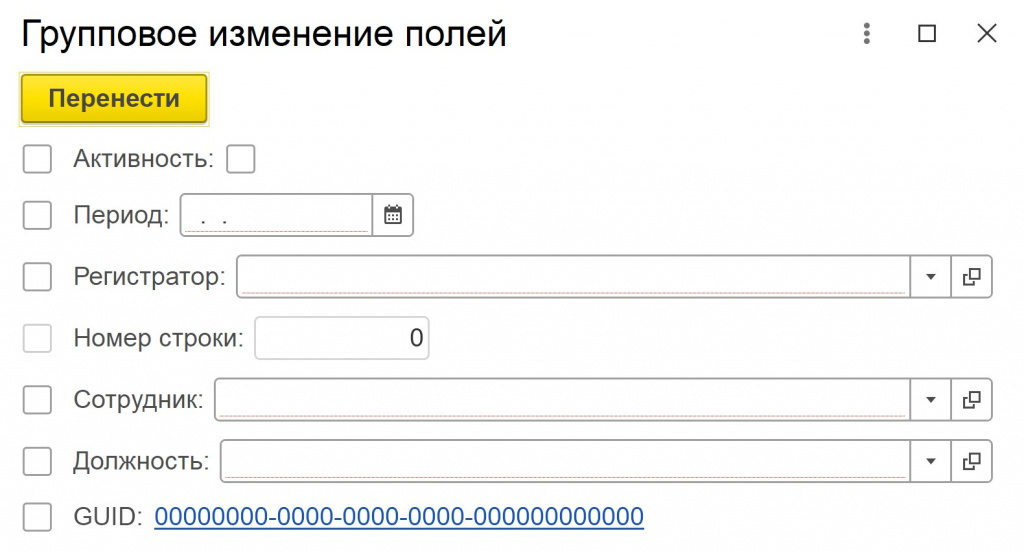Screen dimensions: 1024x553
Task: Open the Должность dropdown list
Action: pyautogui.click(x=930, y=461)
